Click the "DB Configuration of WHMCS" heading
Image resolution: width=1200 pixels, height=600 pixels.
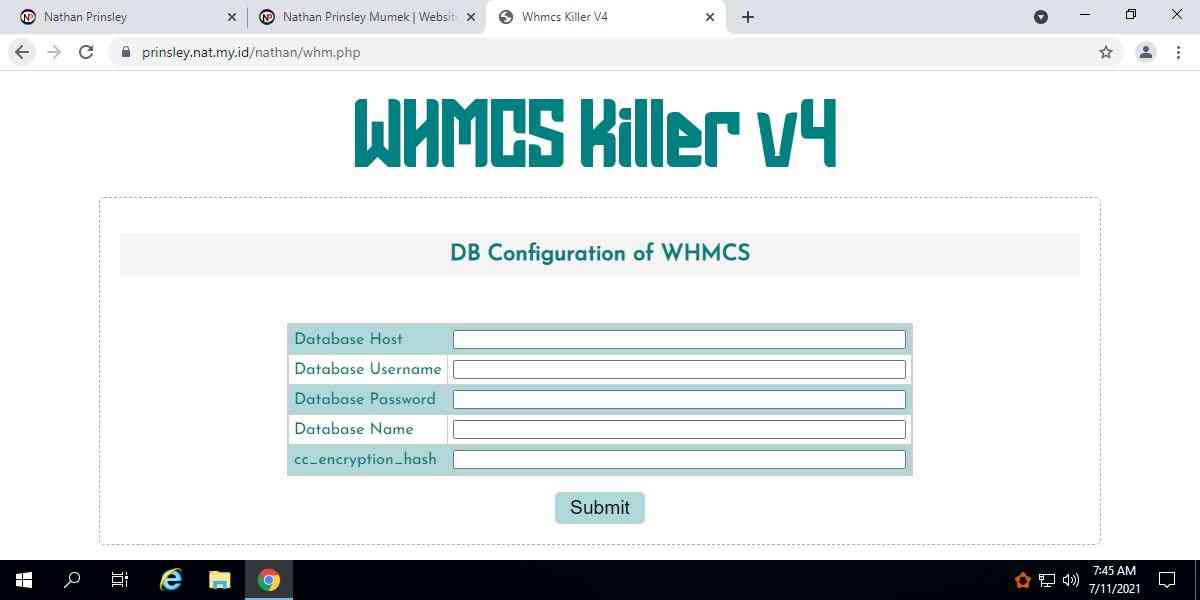(x=600, y=254)
